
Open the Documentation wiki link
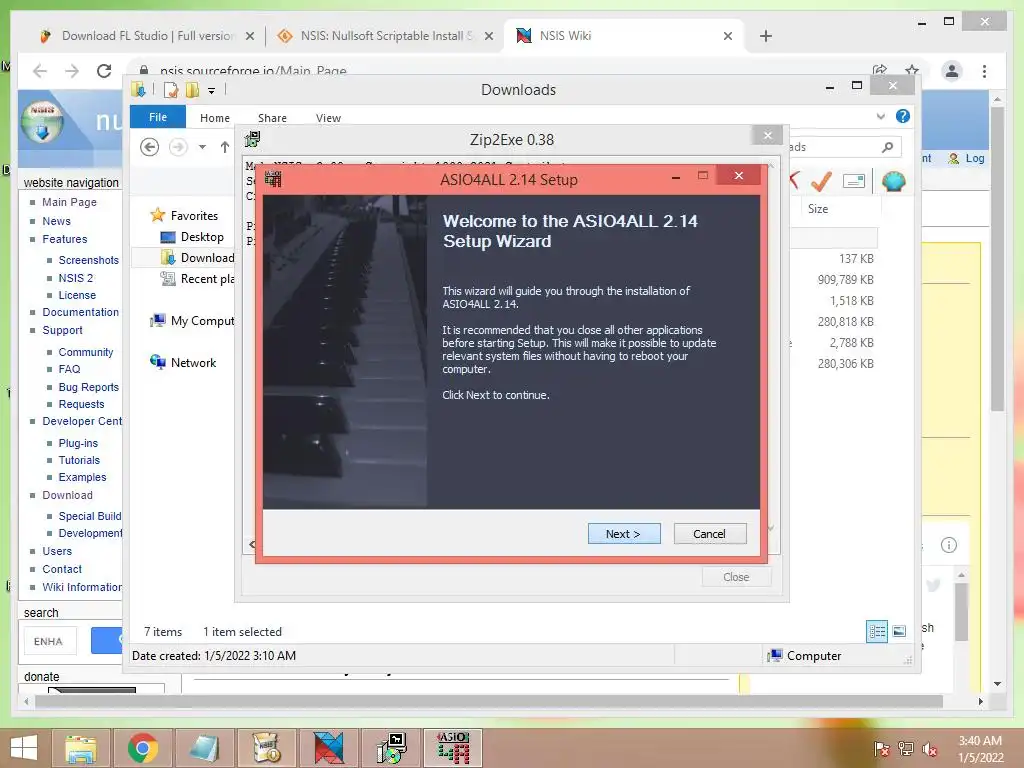coord(80,312)
